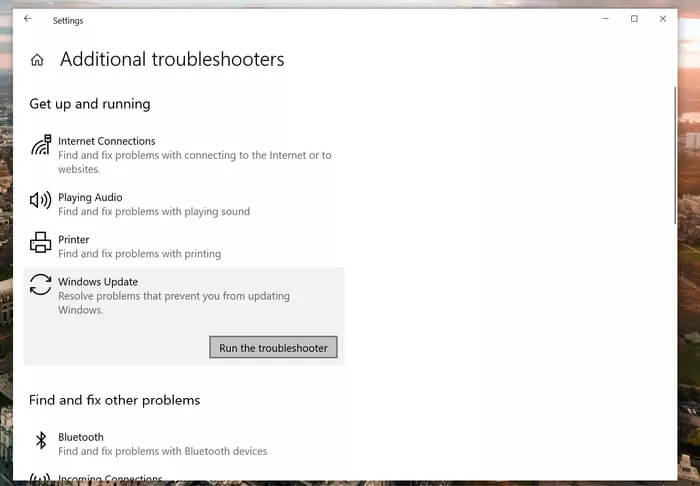Open Settings home via the house icon
Screen dimensions: 700x486
click(x=37, y=59)
